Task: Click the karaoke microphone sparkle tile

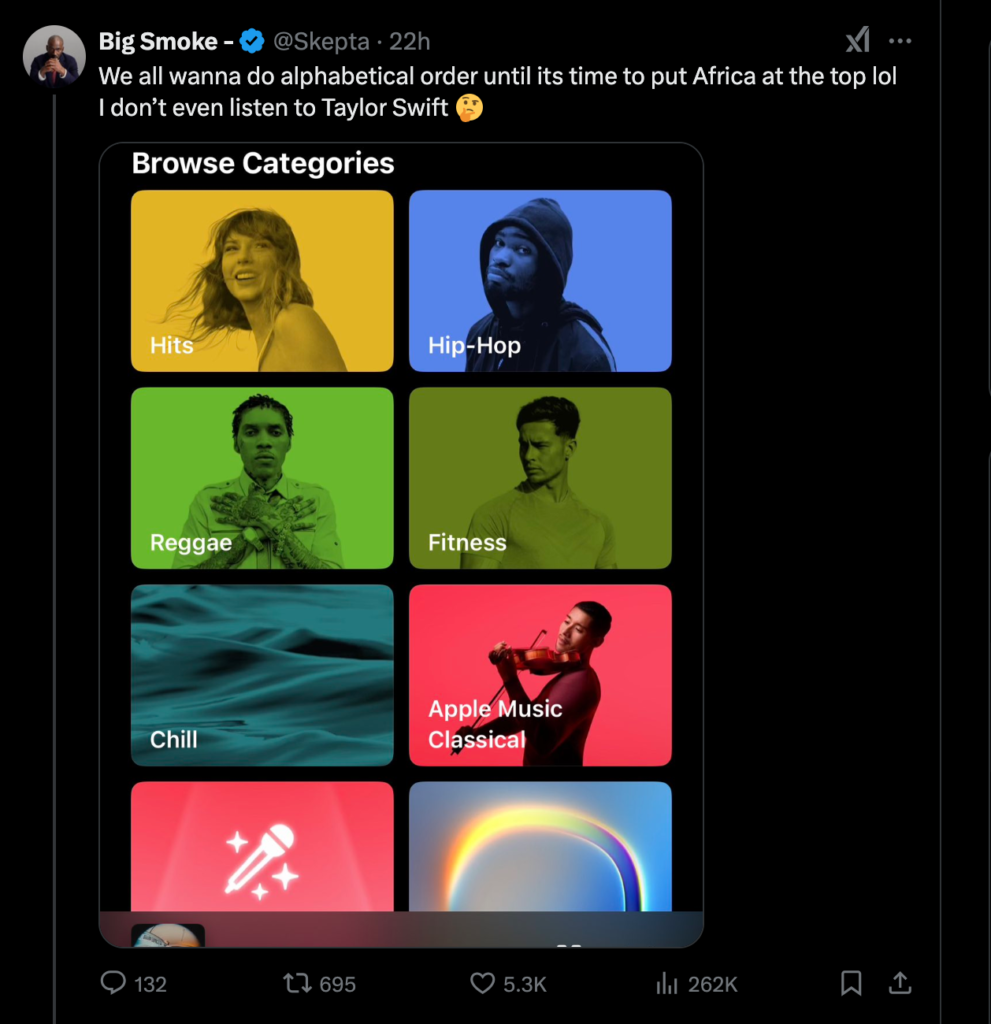Action: 262,850
